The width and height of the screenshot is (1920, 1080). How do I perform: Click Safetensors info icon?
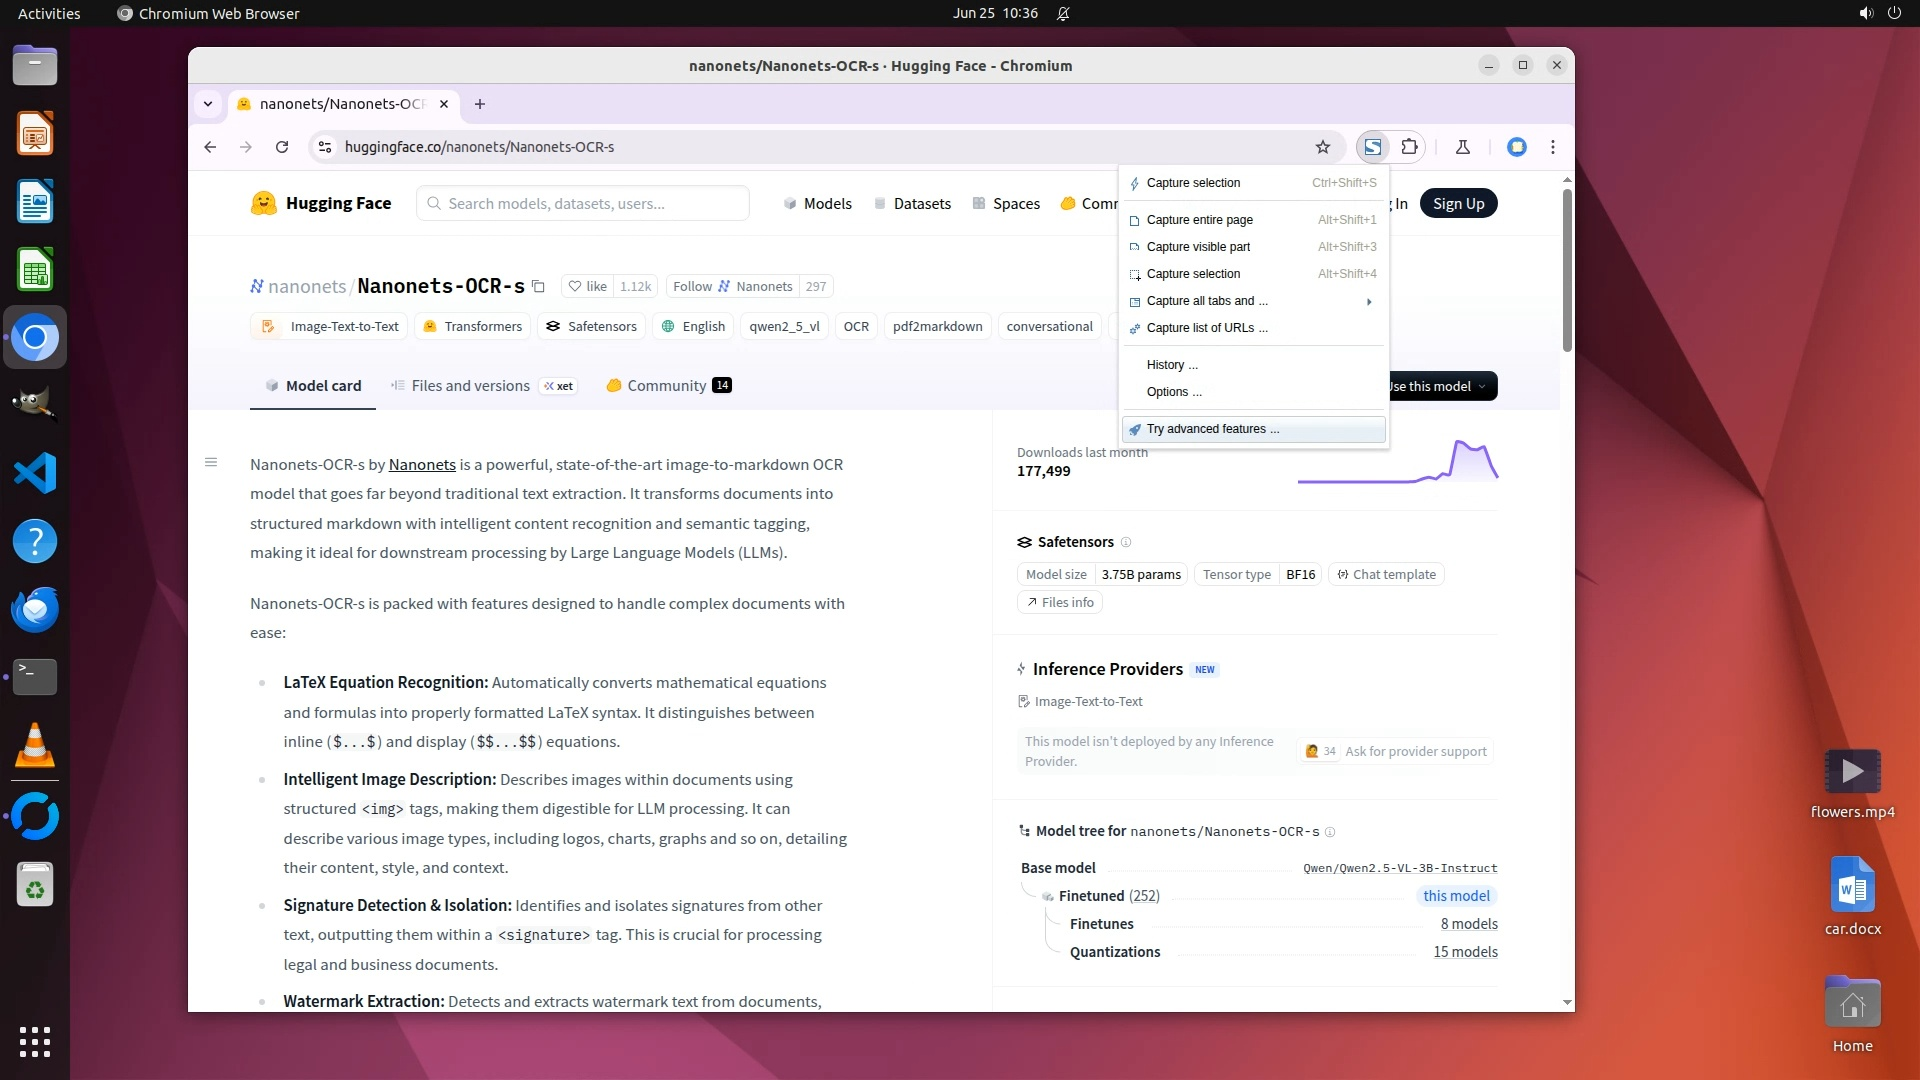pyautogui.click(x=1126, y=542)
